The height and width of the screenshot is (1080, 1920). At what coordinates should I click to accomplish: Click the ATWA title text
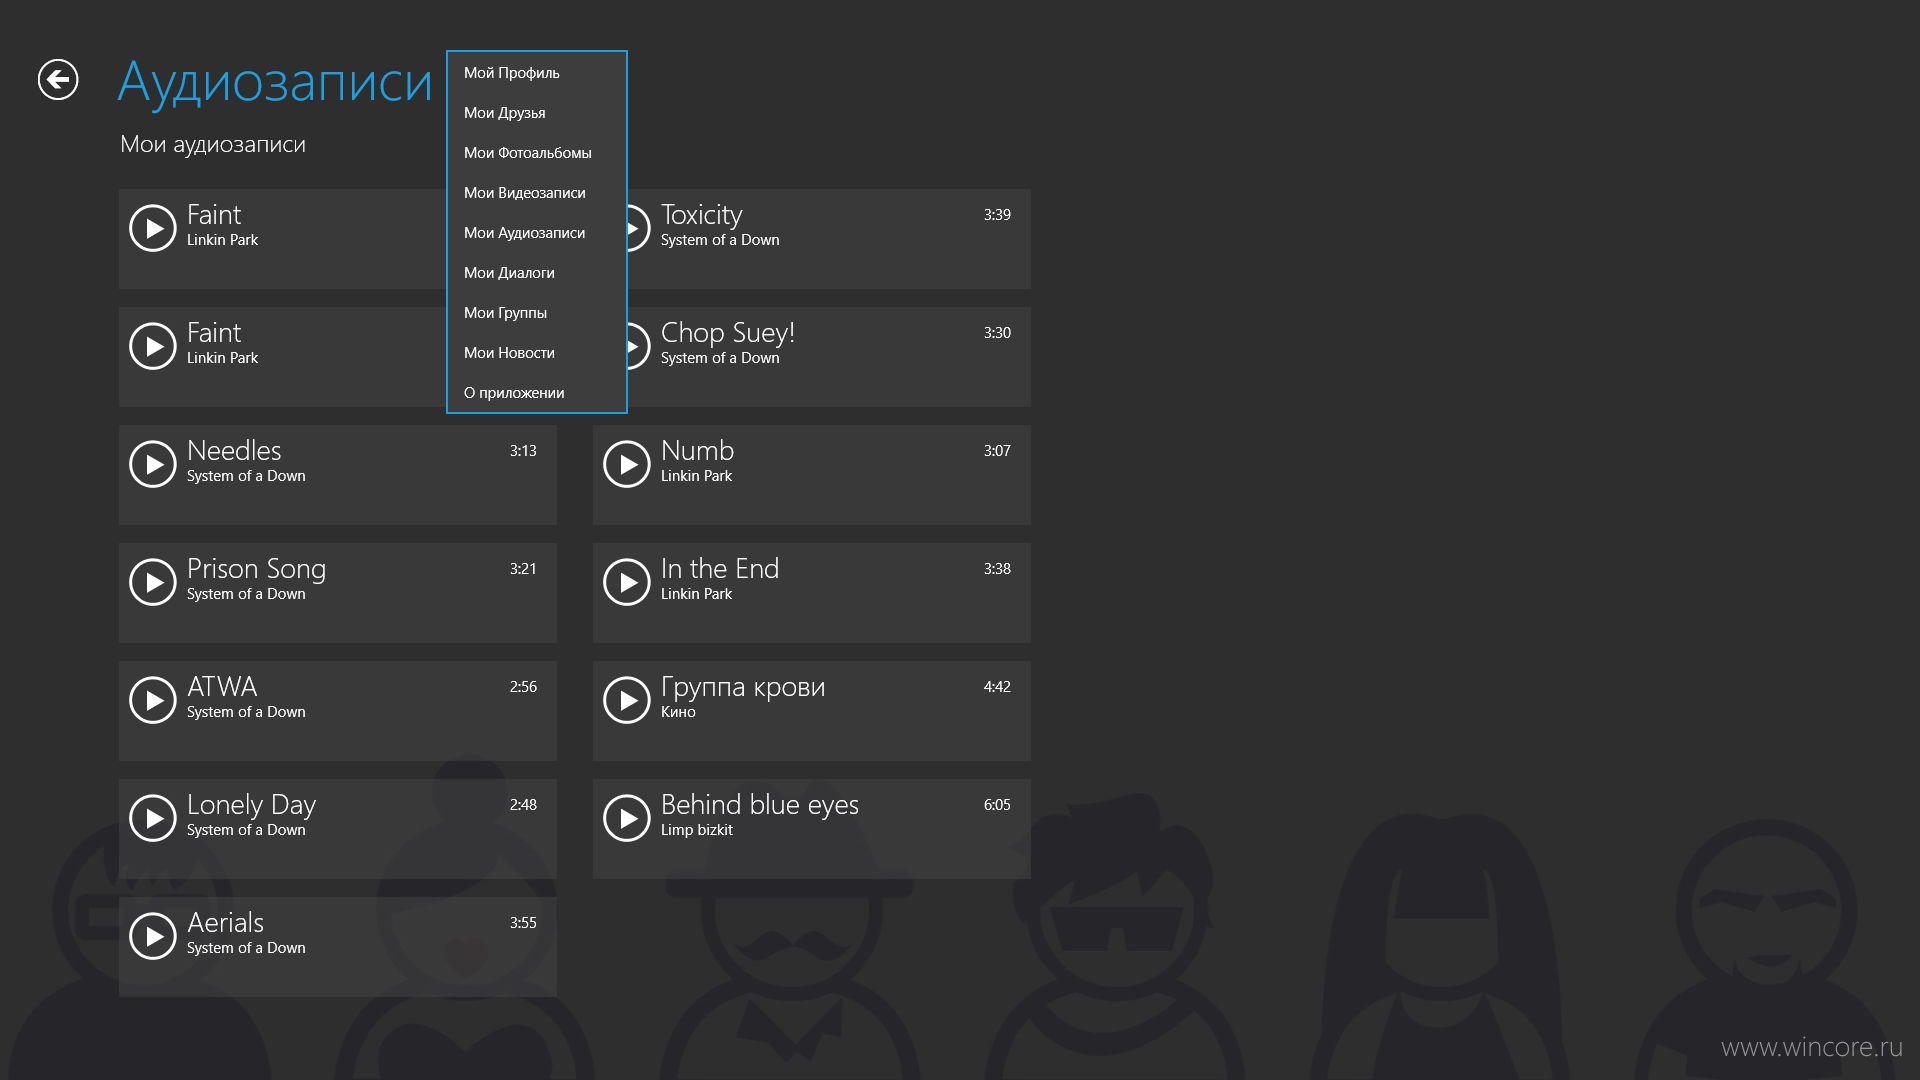pos(222,687)
